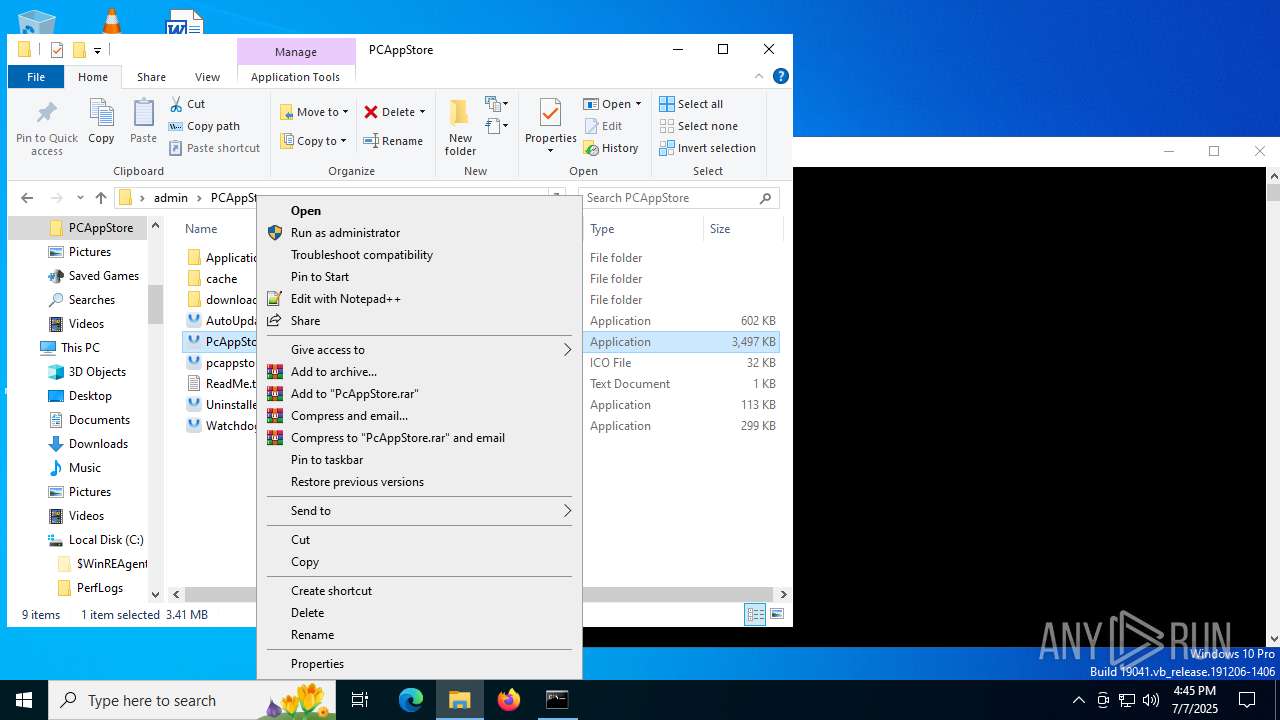Screen dimensions: 1280x720
Task: Click the volume tray icon
Action: coord(1151,700)
